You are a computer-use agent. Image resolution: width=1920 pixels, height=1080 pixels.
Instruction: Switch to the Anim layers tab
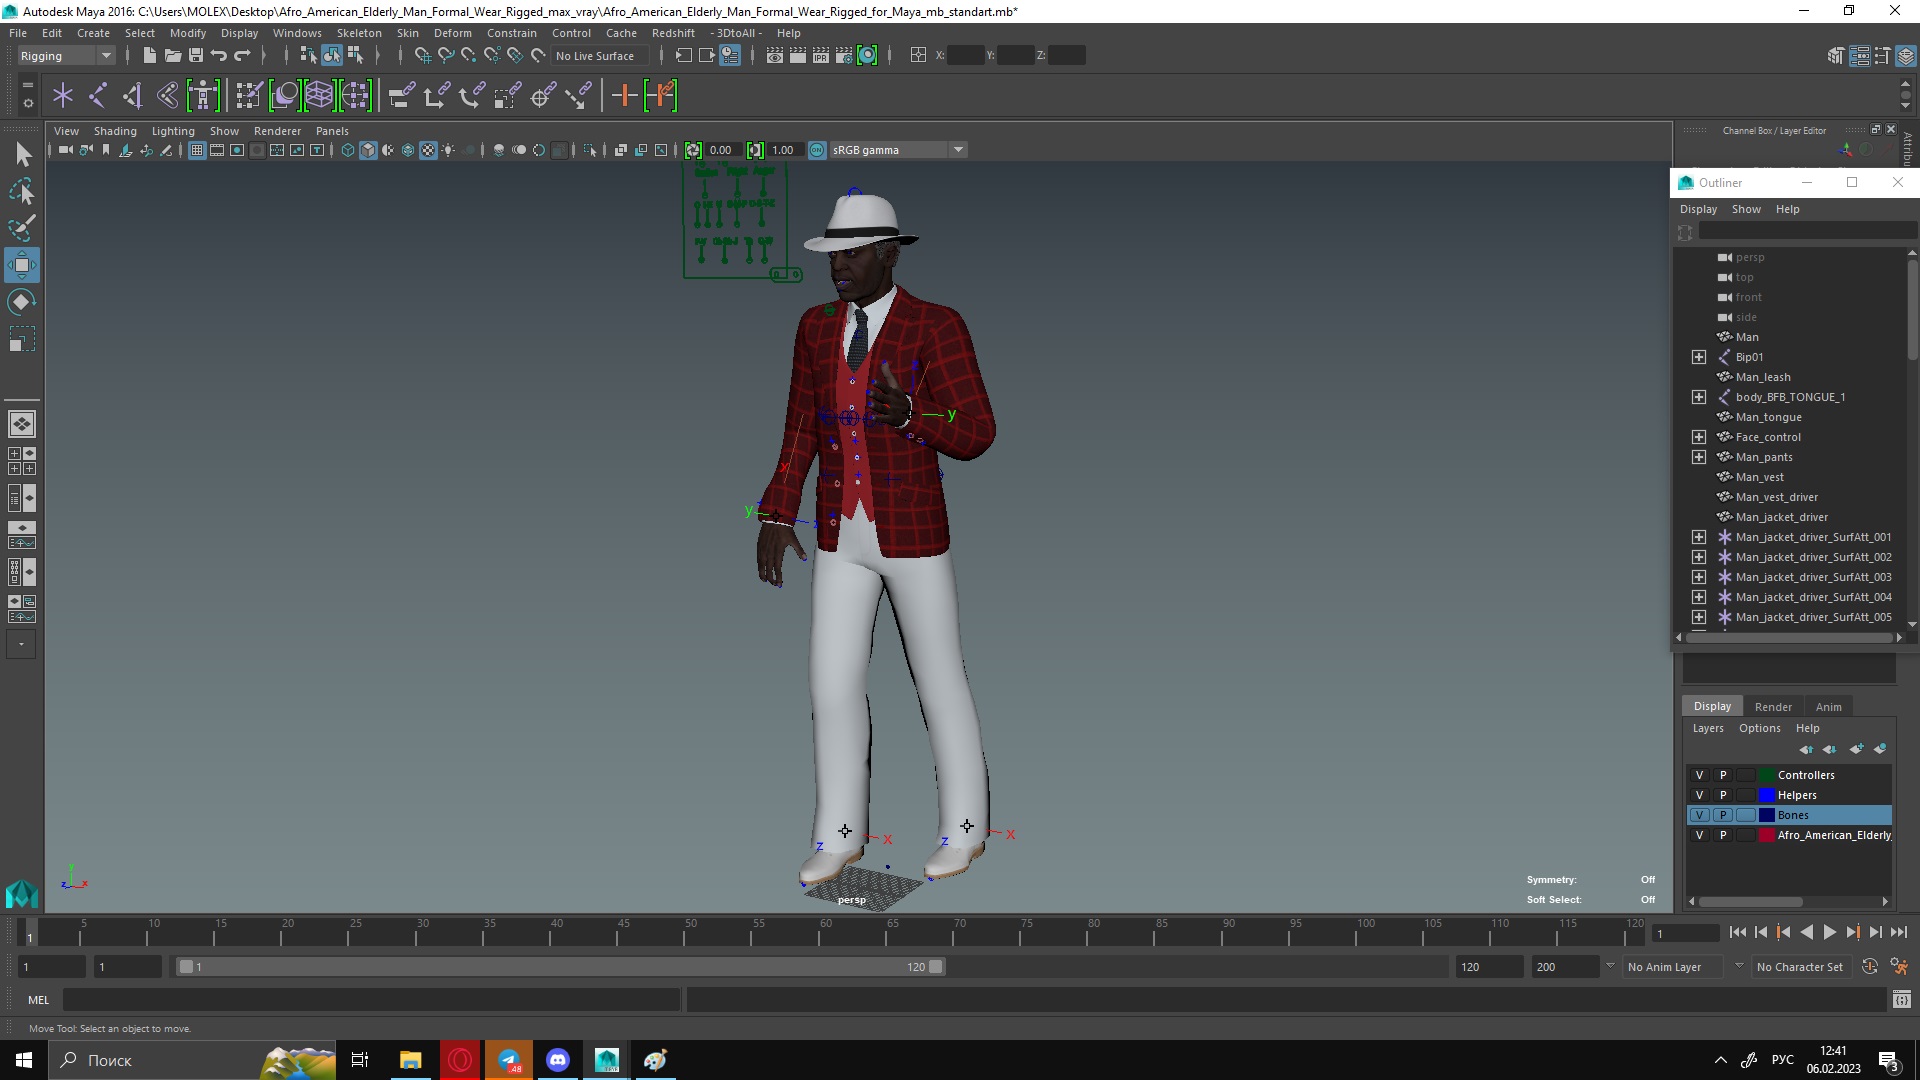[x=1828, y=707]
